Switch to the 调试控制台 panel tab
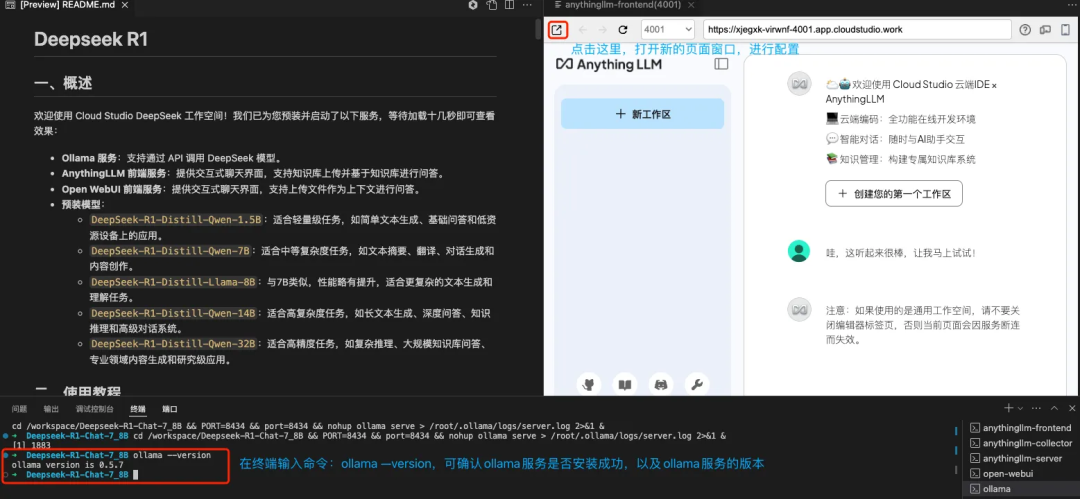Image resolution: width=1080 pixels, height=499 pixels. pyautogui.click(x=95, y=409)
